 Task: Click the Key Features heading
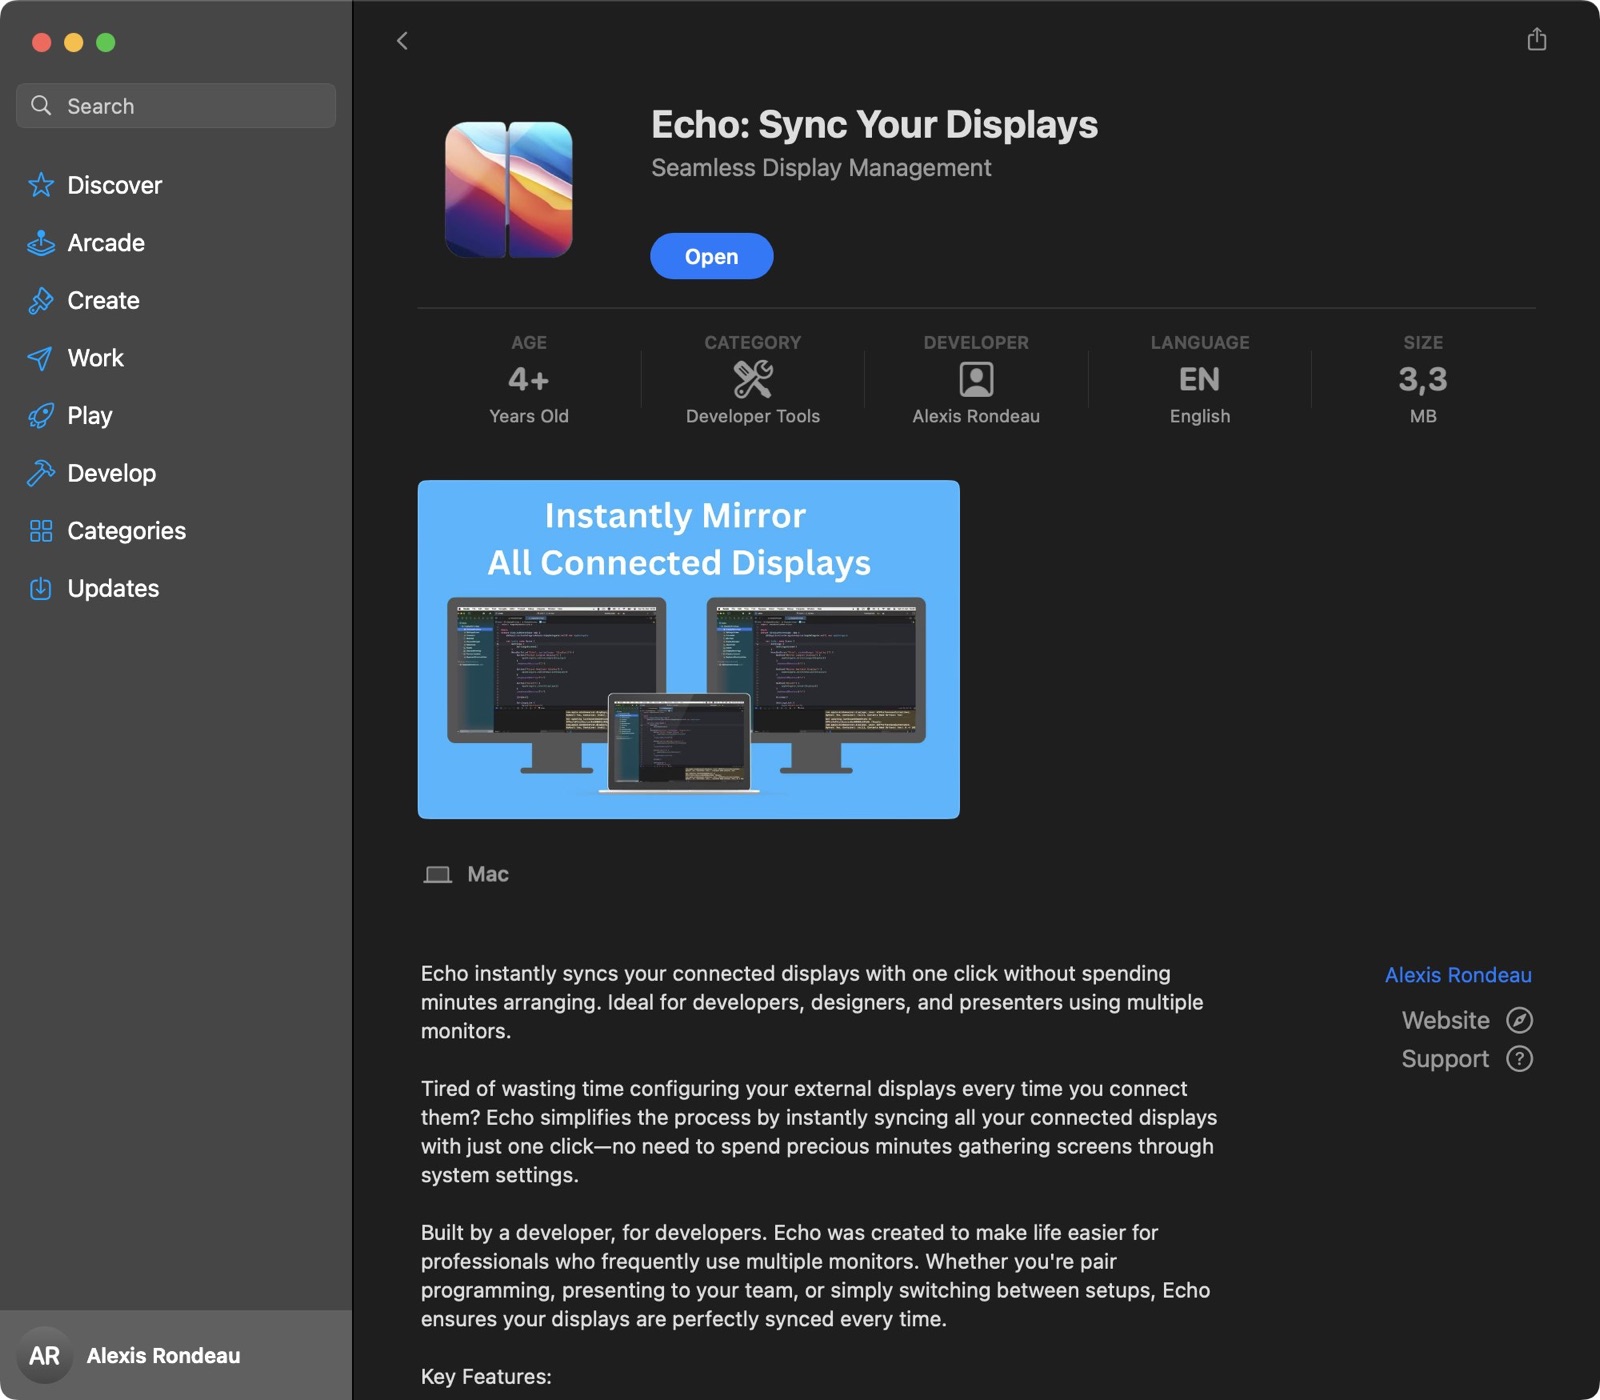click(x=486, y=1377)
